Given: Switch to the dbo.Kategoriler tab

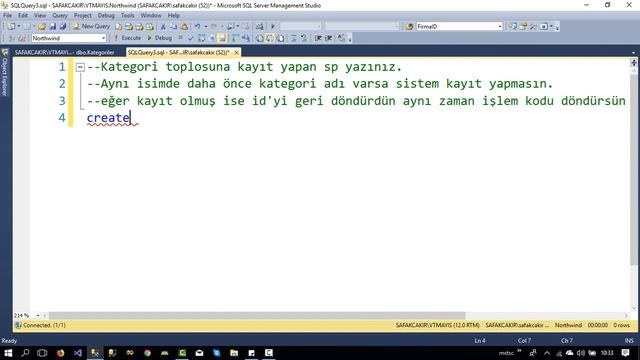Looking at the screenshot, I should 64,52.
